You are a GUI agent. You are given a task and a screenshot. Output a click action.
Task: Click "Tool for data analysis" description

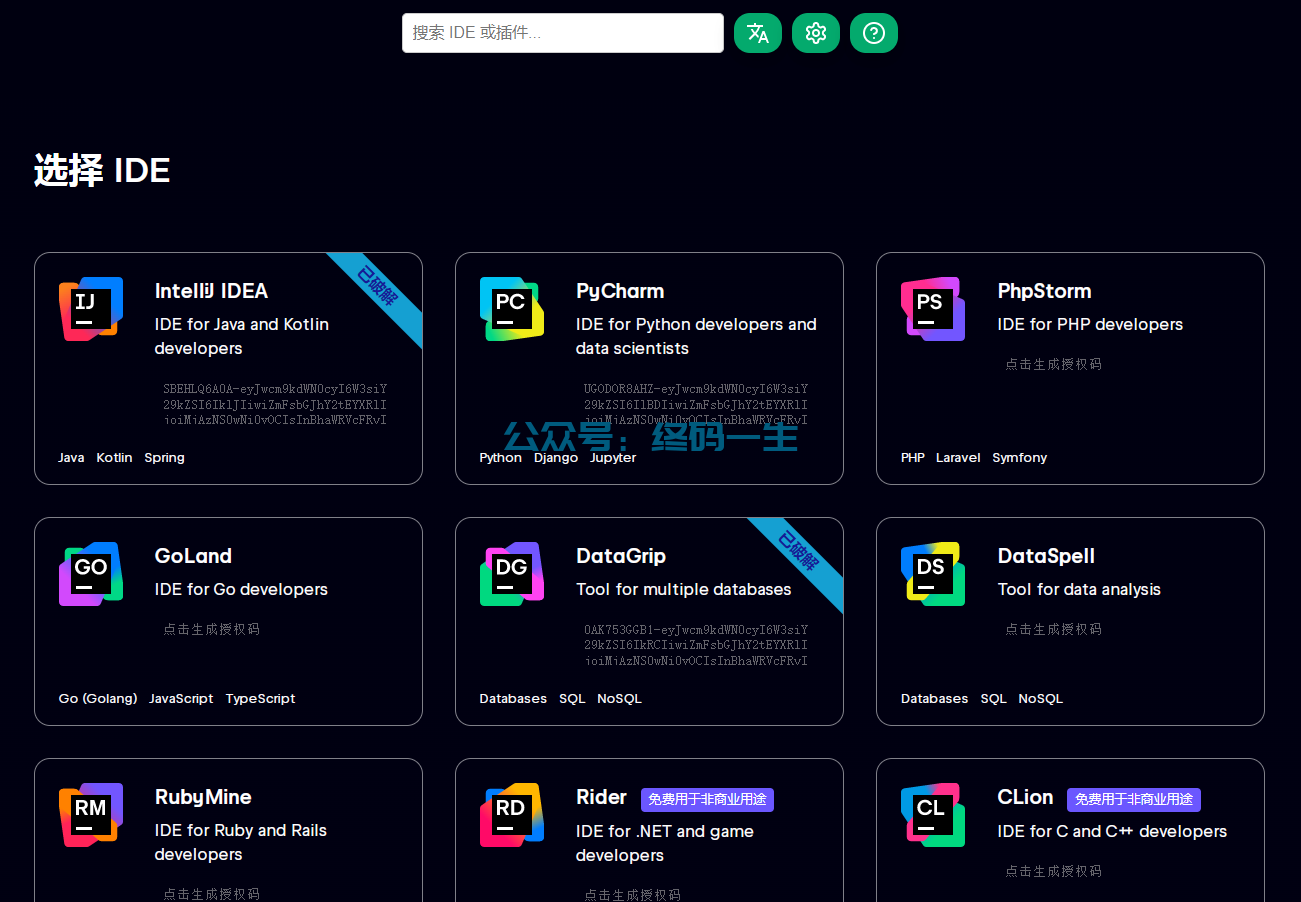tap(1079, 589)
